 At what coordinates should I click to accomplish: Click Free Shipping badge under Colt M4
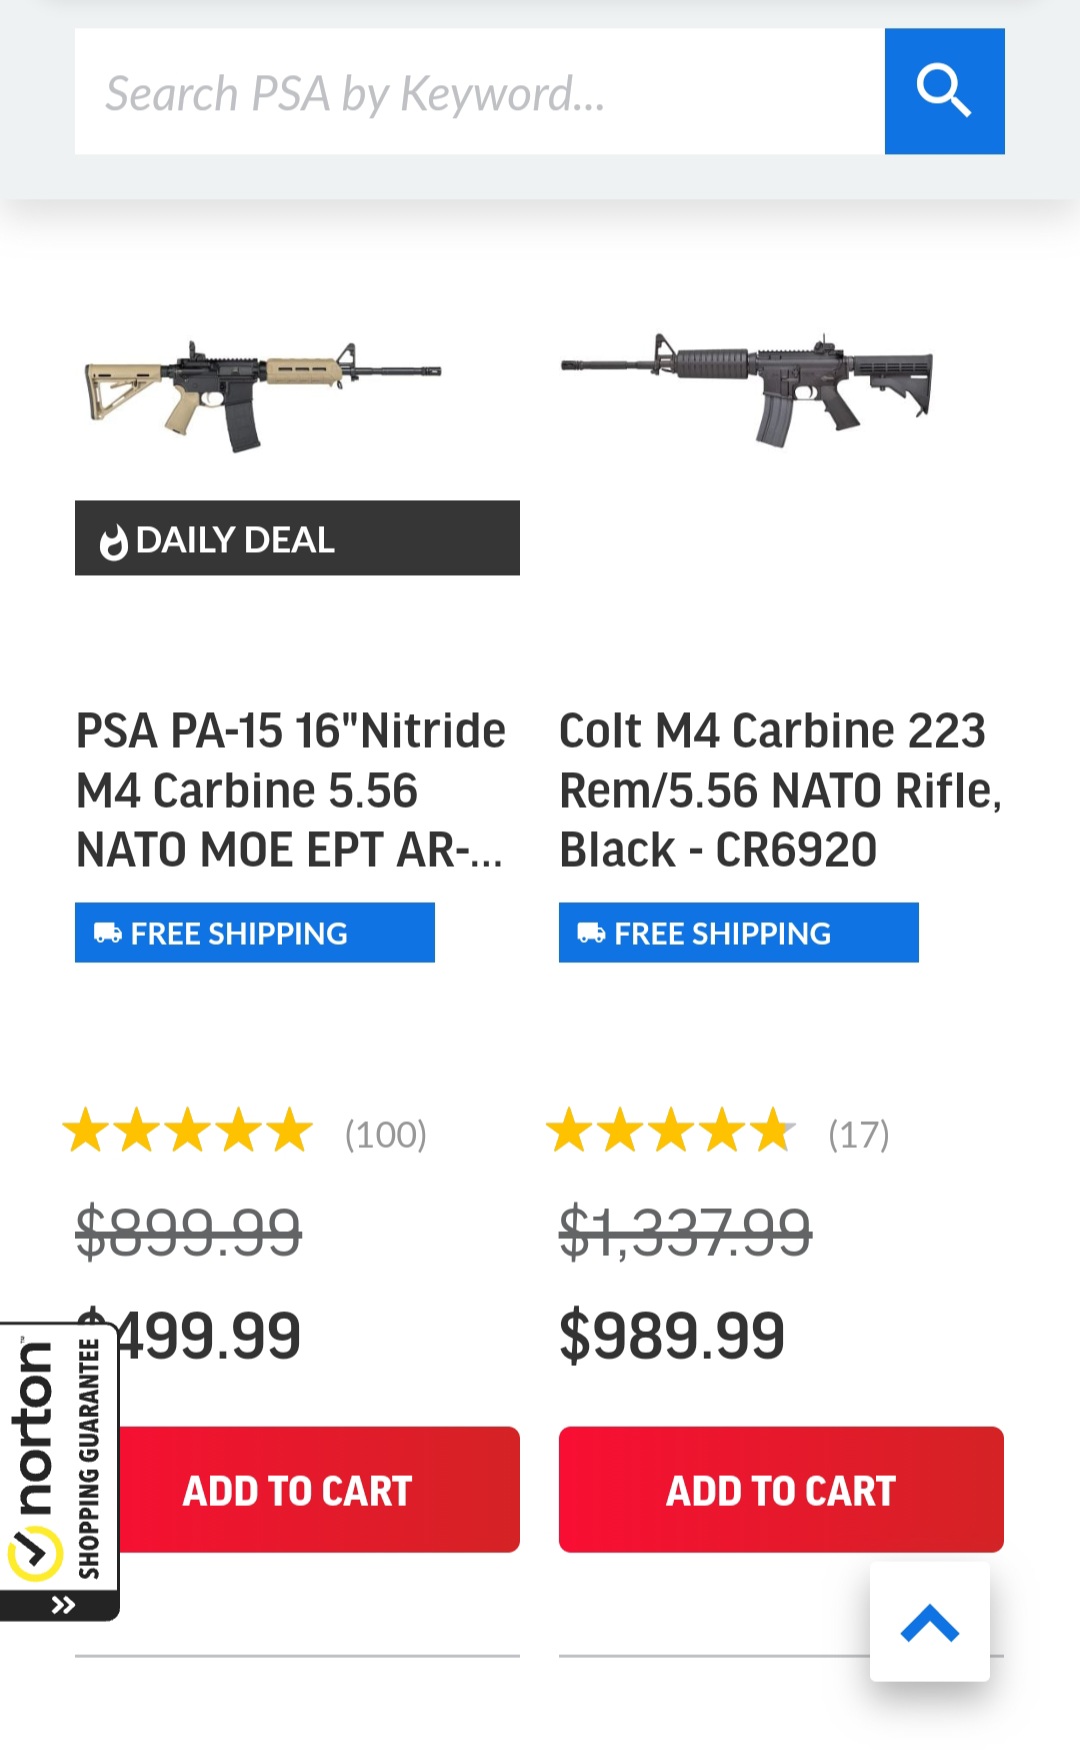point(738,933)
